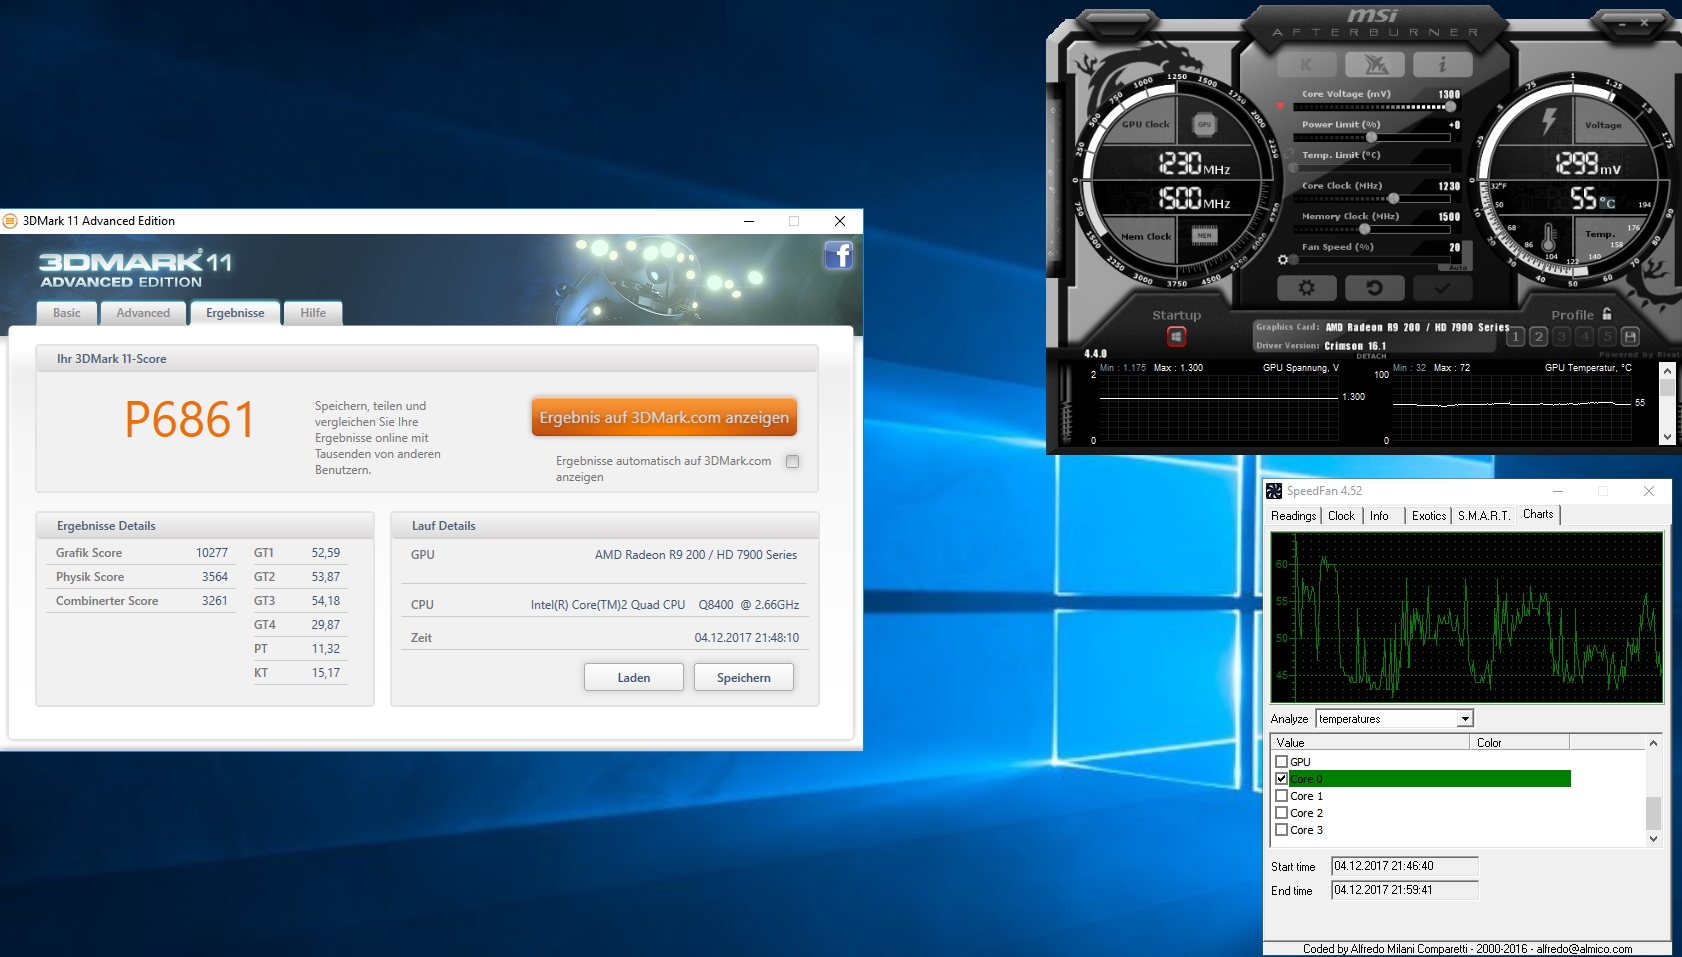The image size is (1682, 957).
Task: Click the Memory Clock slider handle
Action: click(x=1365, y=229)
